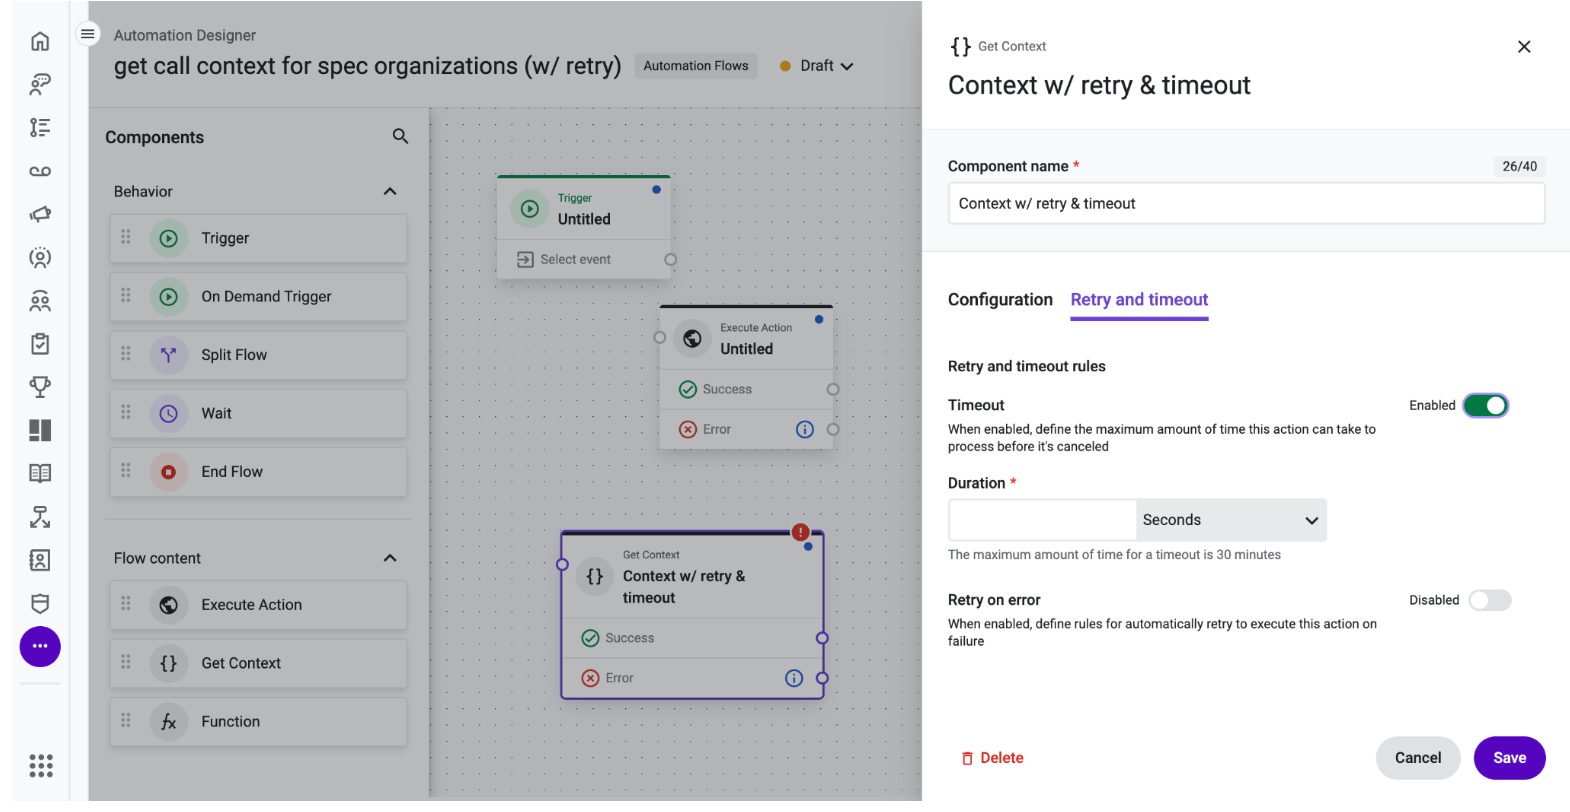Switch to the Configuration tab
1570x812 pixels.
(x=1000, y=300)
